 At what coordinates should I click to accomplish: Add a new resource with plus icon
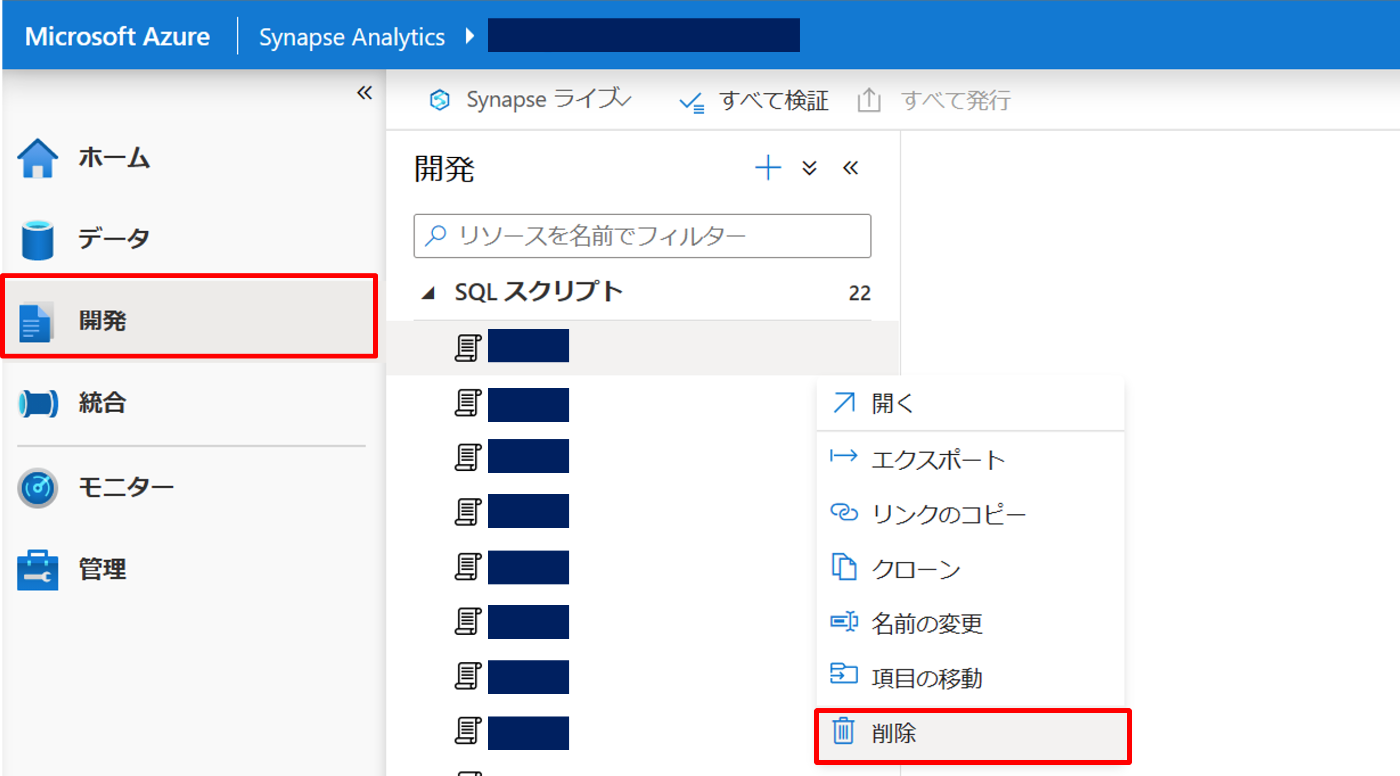point(767,168)
